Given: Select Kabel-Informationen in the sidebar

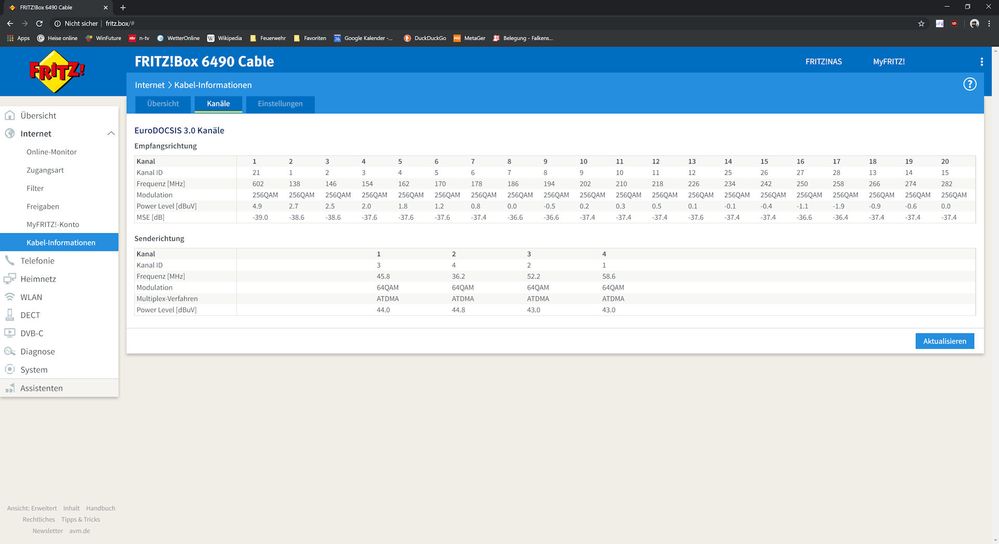Looking at the screenshot, I should click(59, 242).
